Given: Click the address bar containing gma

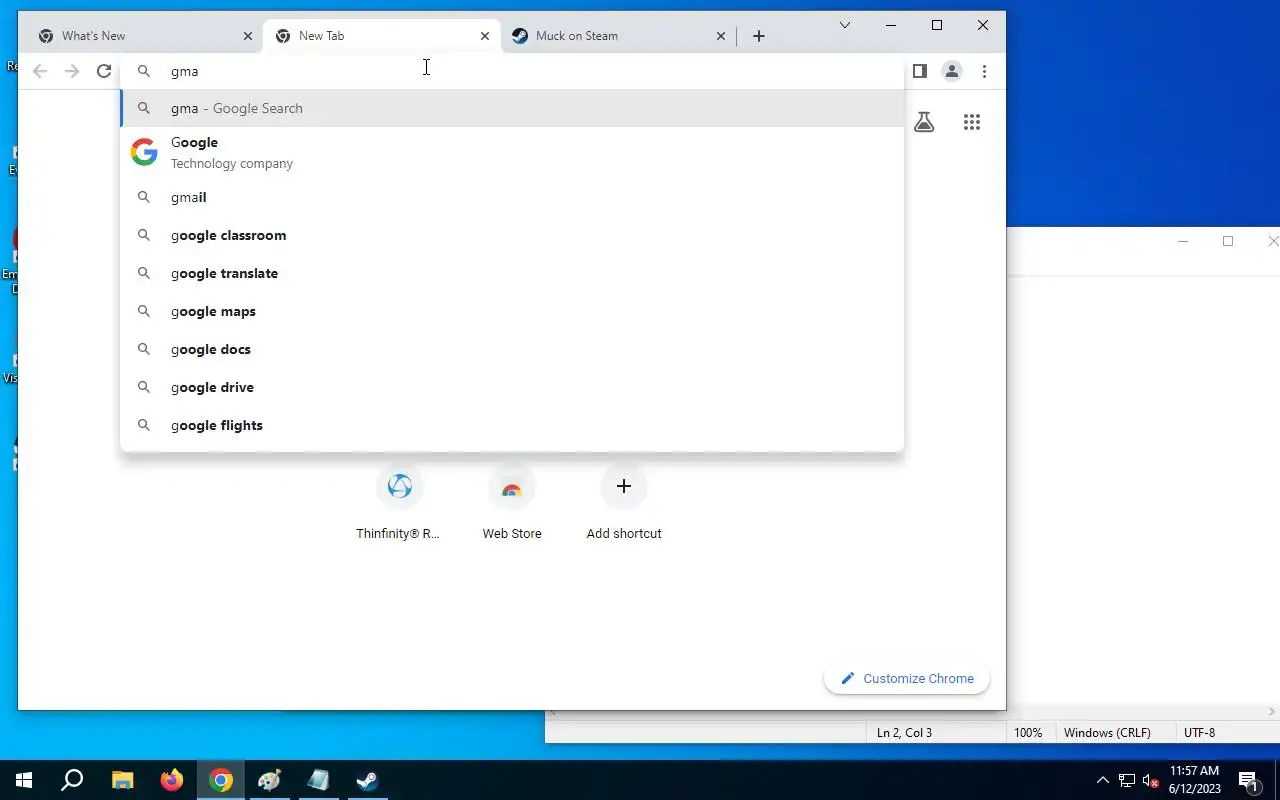Looking at the screenshot, I should tap(512, 71).
